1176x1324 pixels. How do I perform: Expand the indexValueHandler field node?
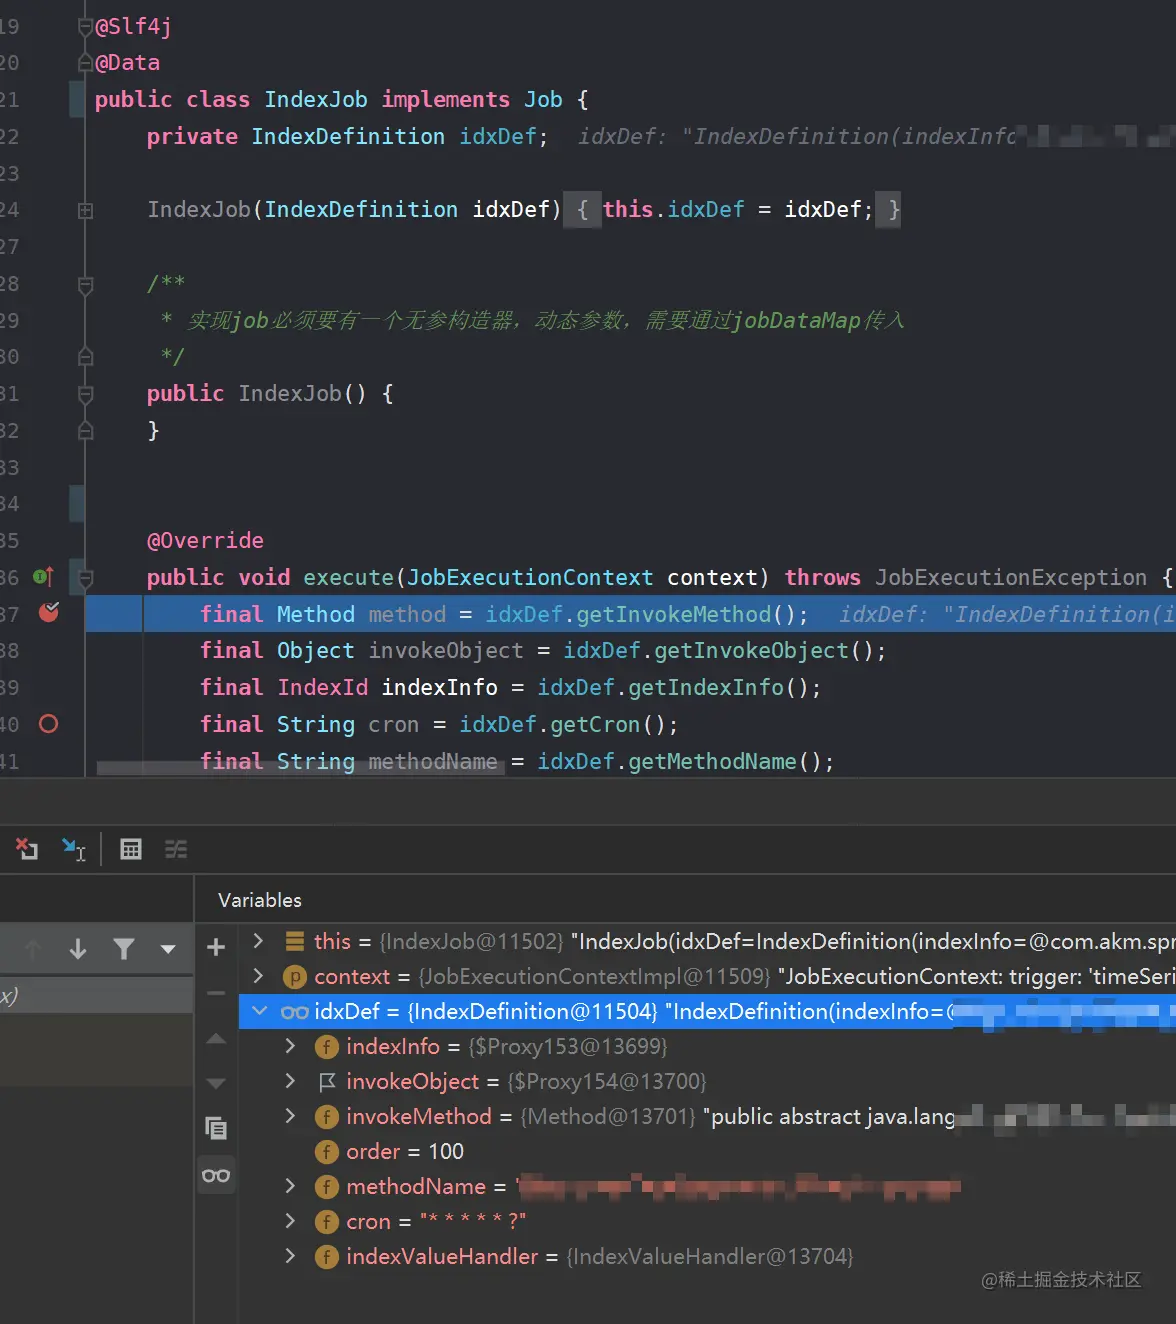(291, 1256)
